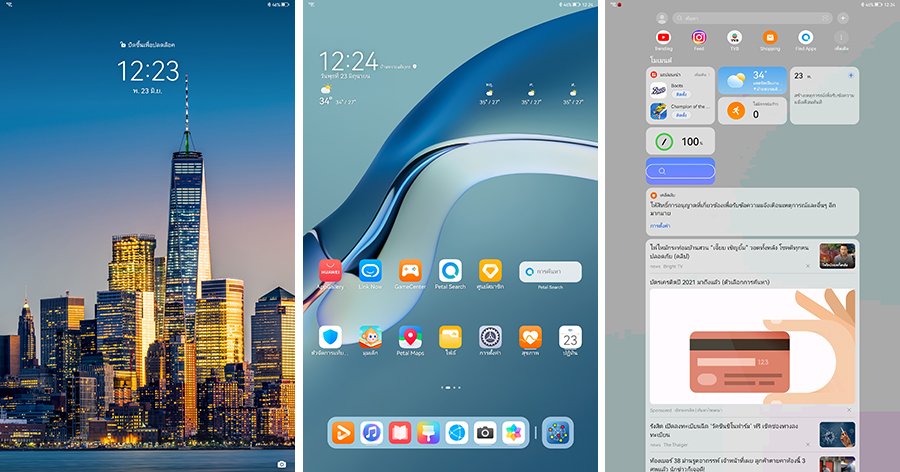Tap the plus button beside the search bar
The image size is (900, 472).
[842, 18]
